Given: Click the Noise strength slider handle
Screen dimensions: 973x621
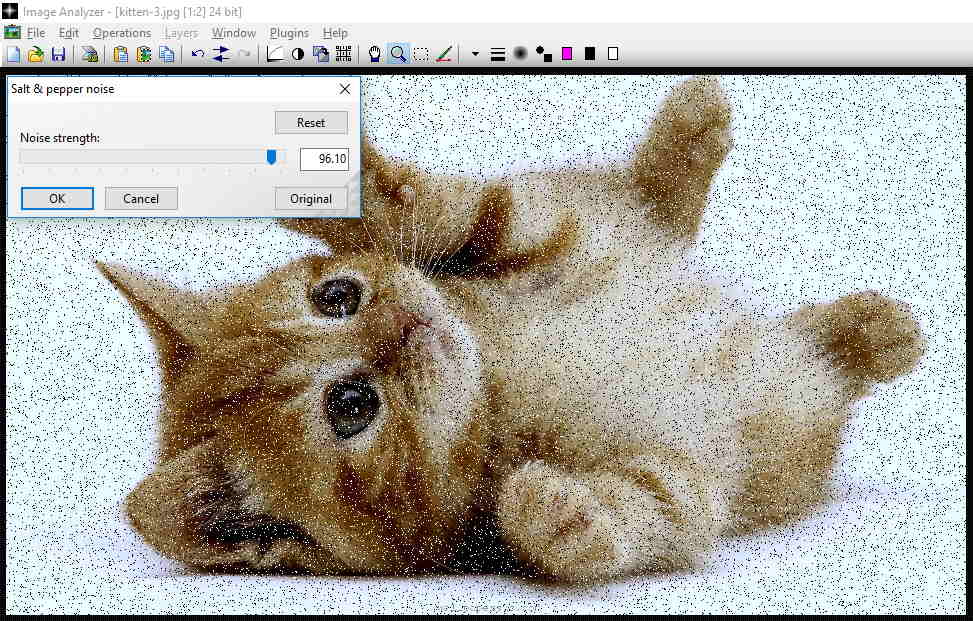Looking at the screenshot, I should 271,157.
